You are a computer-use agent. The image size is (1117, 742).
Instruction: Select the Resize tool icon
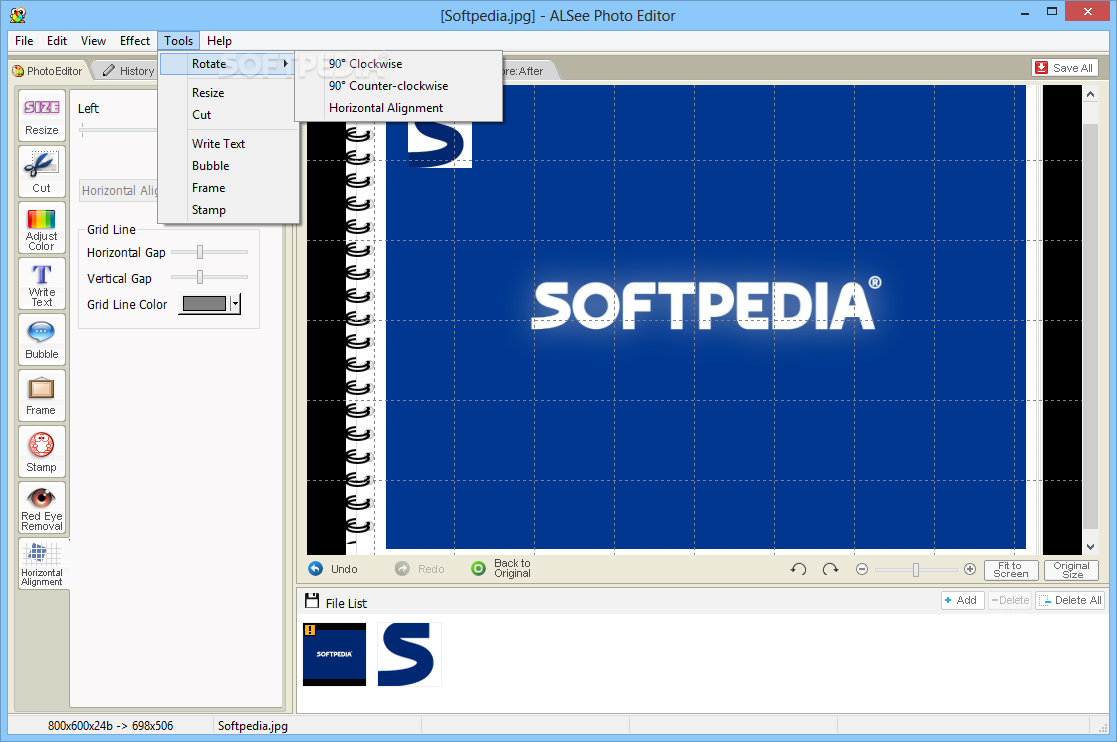coord(42,115)
